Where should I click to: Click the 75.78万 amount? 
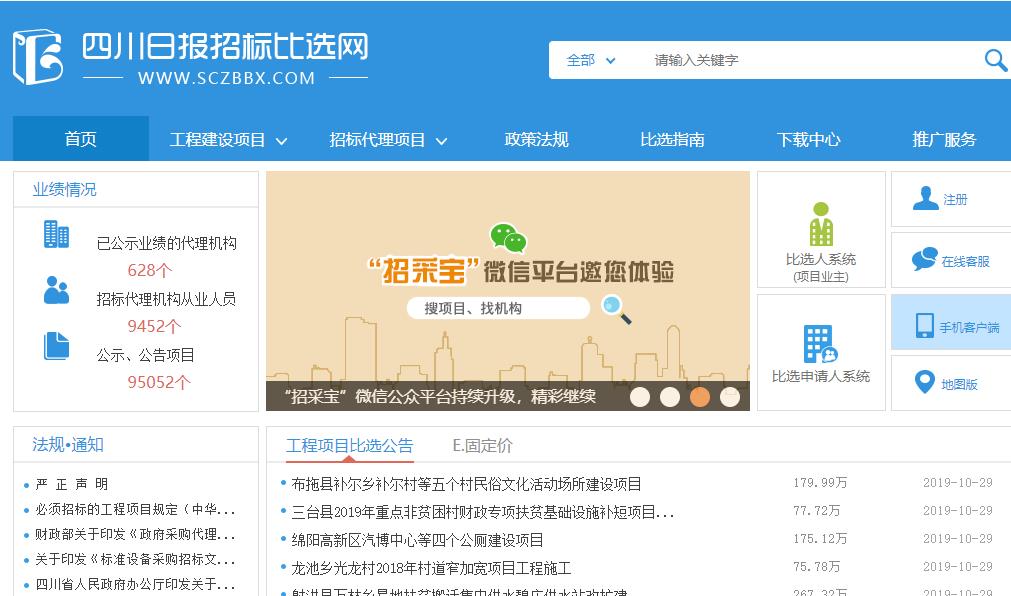coord(816,567)
